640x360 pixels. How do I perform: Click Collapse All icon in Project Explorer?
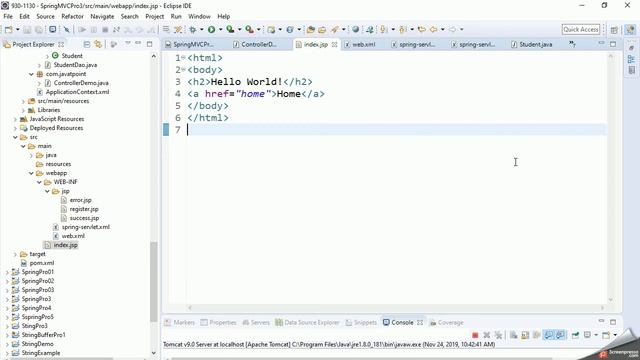[87, 44]
